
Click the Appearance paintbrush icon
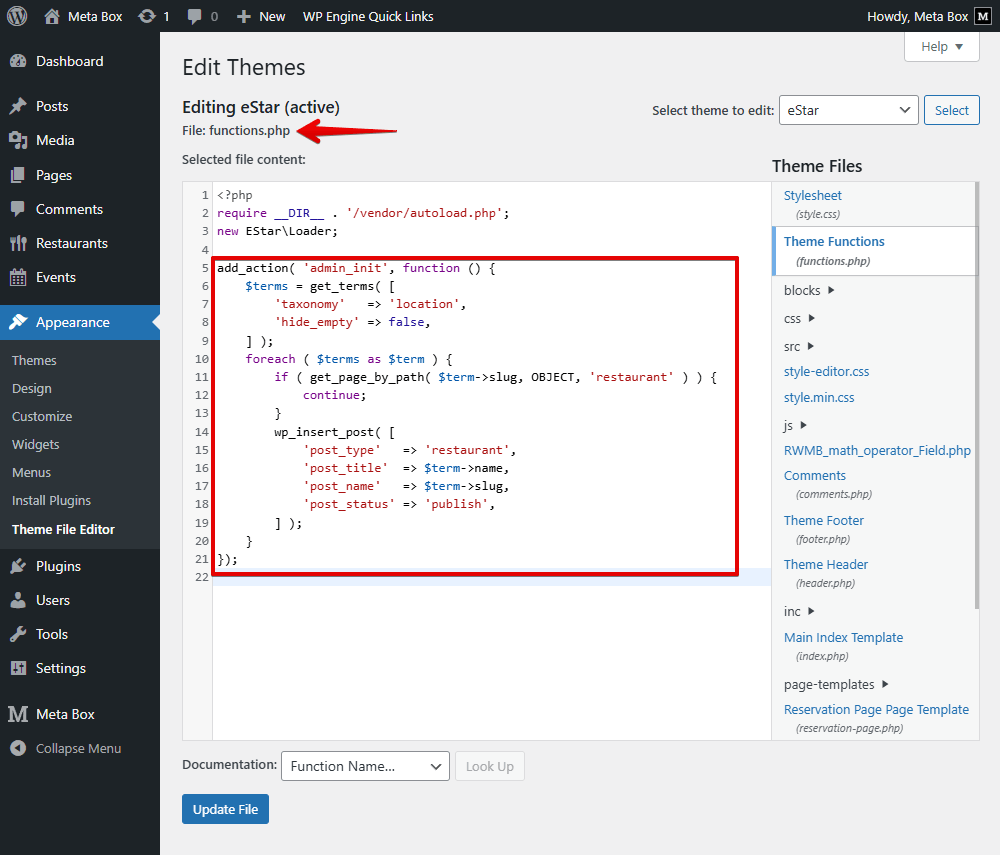click(x=18, y=322)
